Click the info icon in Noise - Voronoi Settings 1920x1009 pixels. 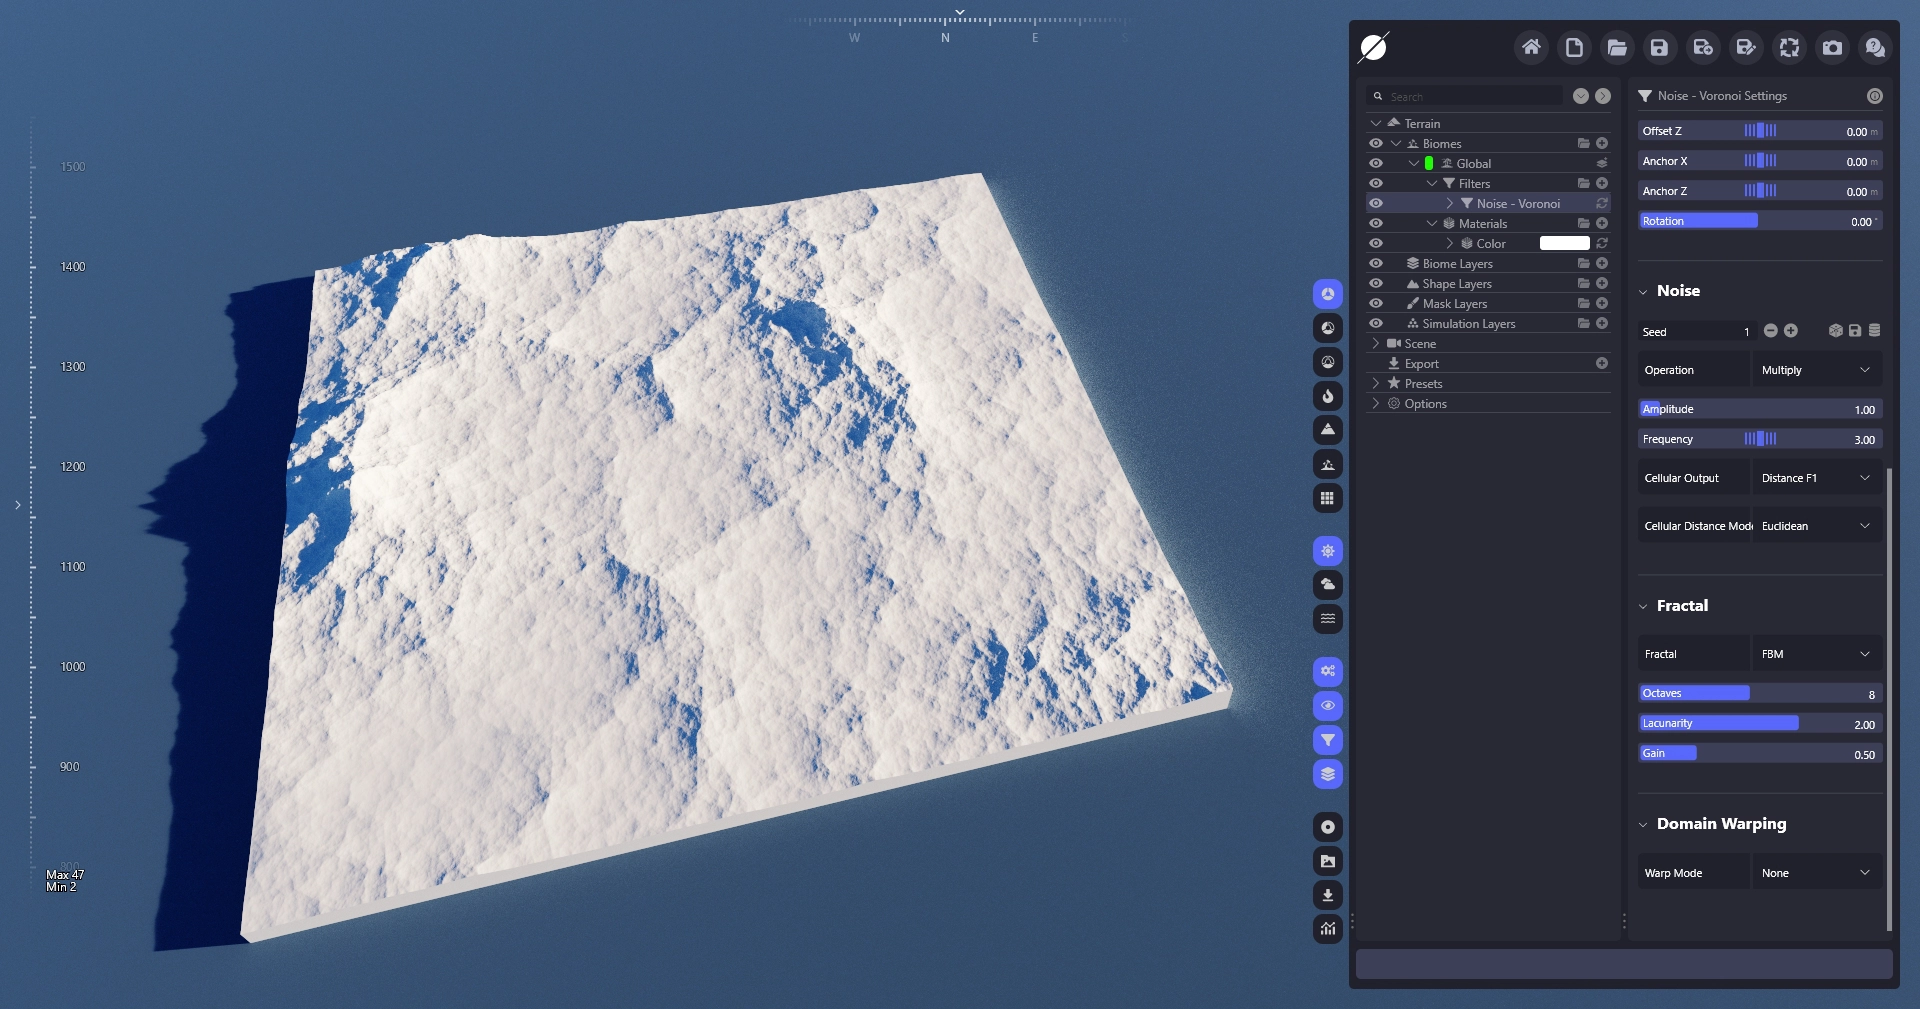[x=1874, y=96]
